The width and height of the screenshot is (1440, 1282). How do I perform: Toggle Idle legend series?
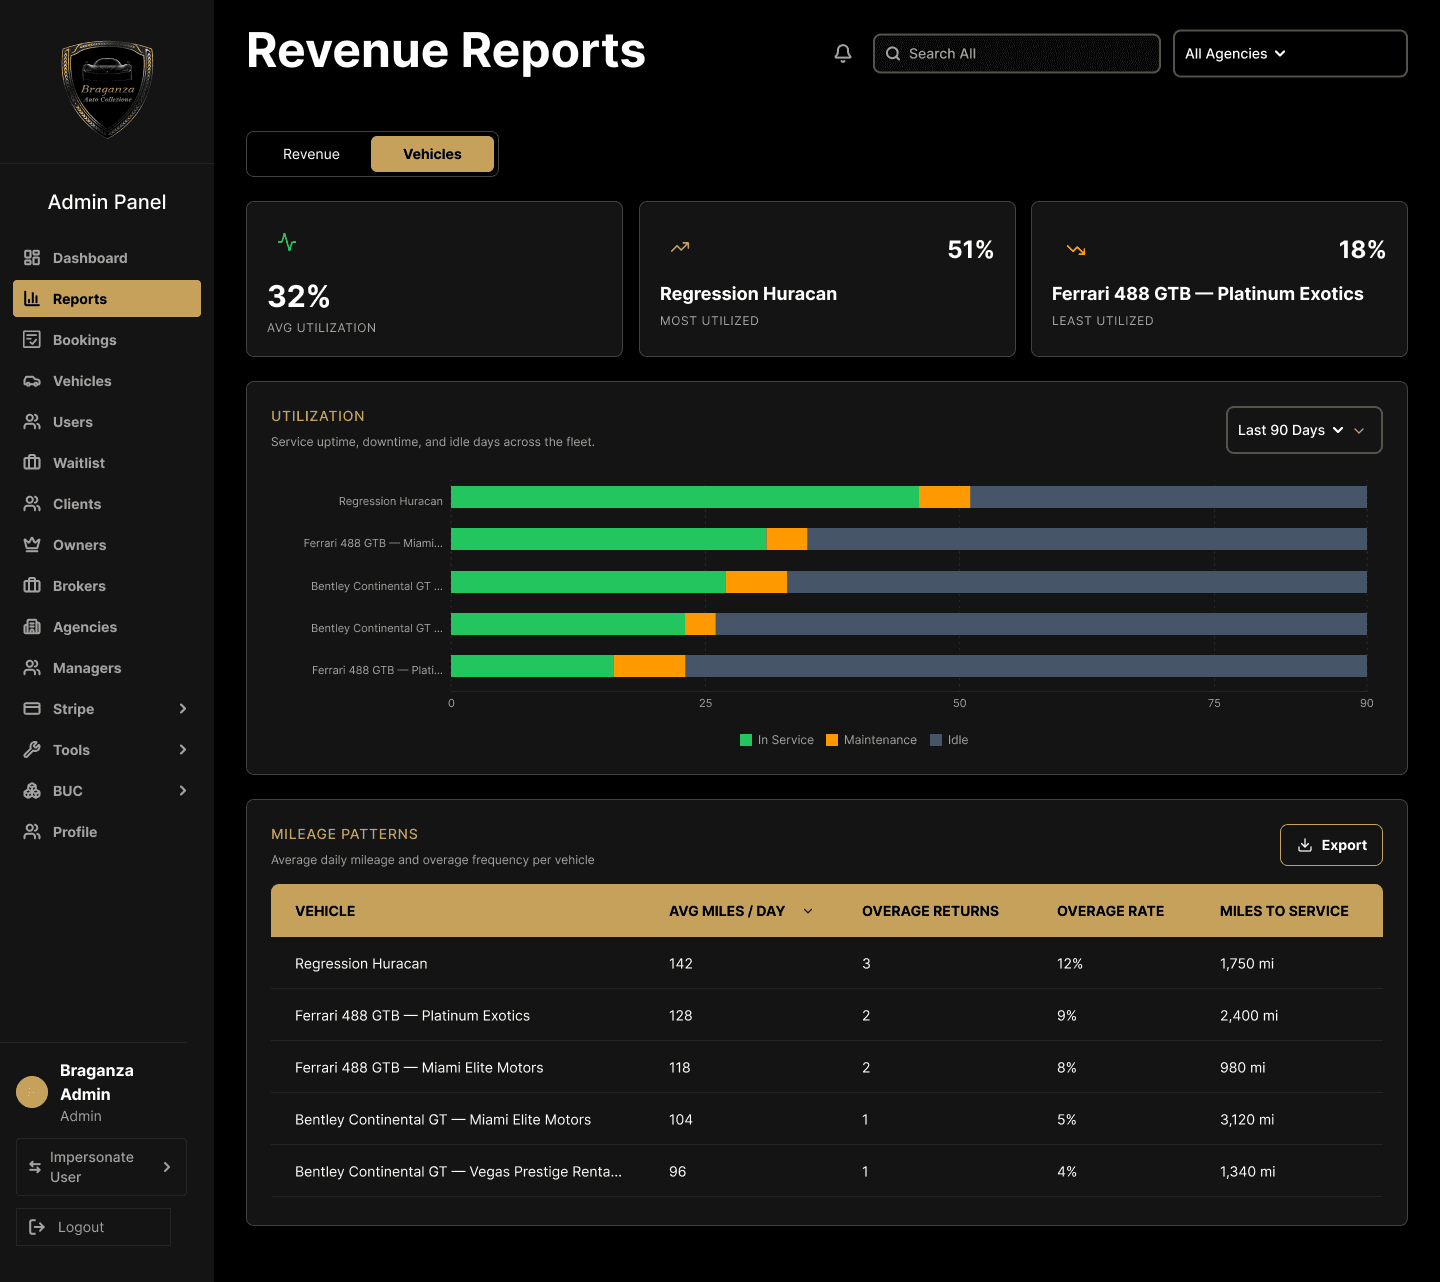click(949, 740)
